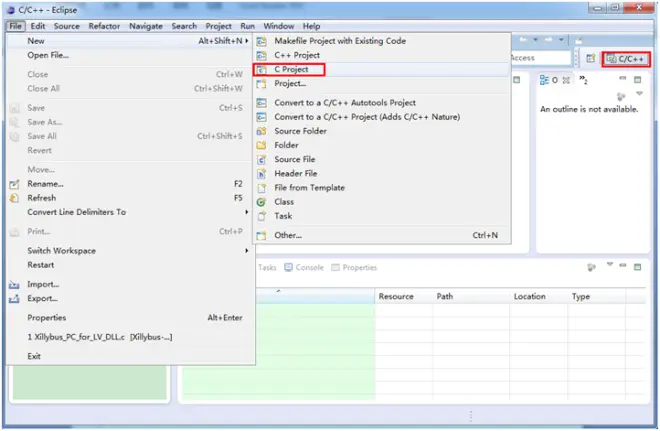The height and width of the screenshot is (431, 660).
Task: Choose Other... in New submenu
Action: click(x=381, y=236)
